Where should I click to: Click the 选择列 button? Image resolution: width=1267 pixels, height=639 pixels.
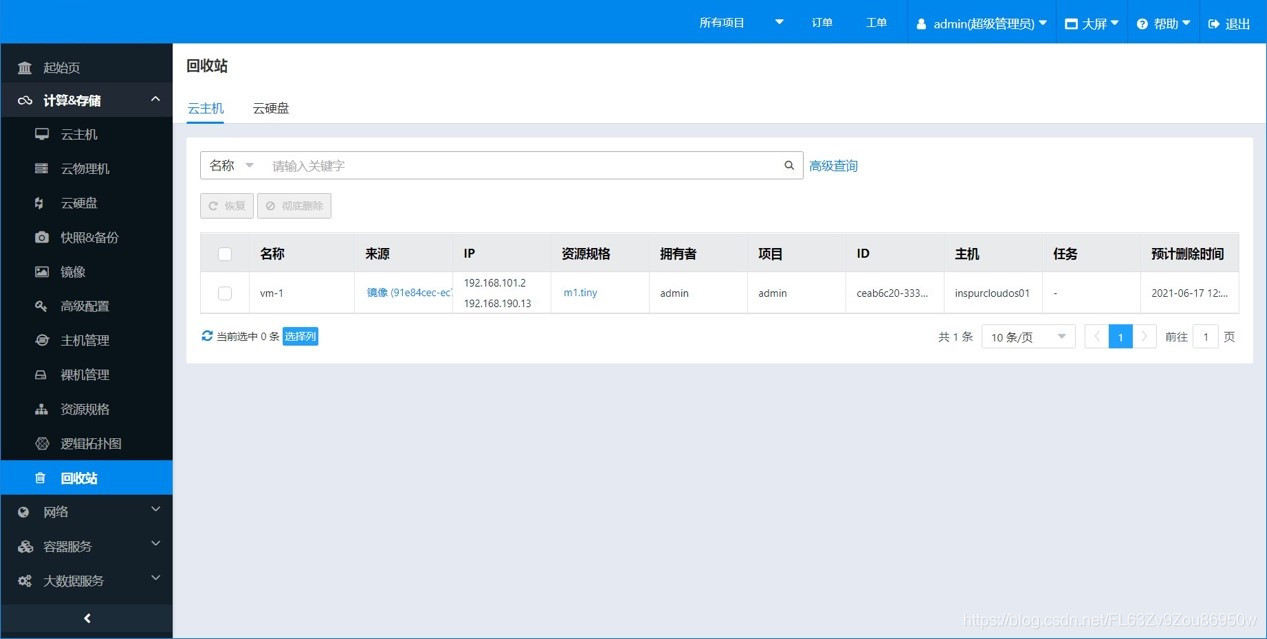click(300, 337)
